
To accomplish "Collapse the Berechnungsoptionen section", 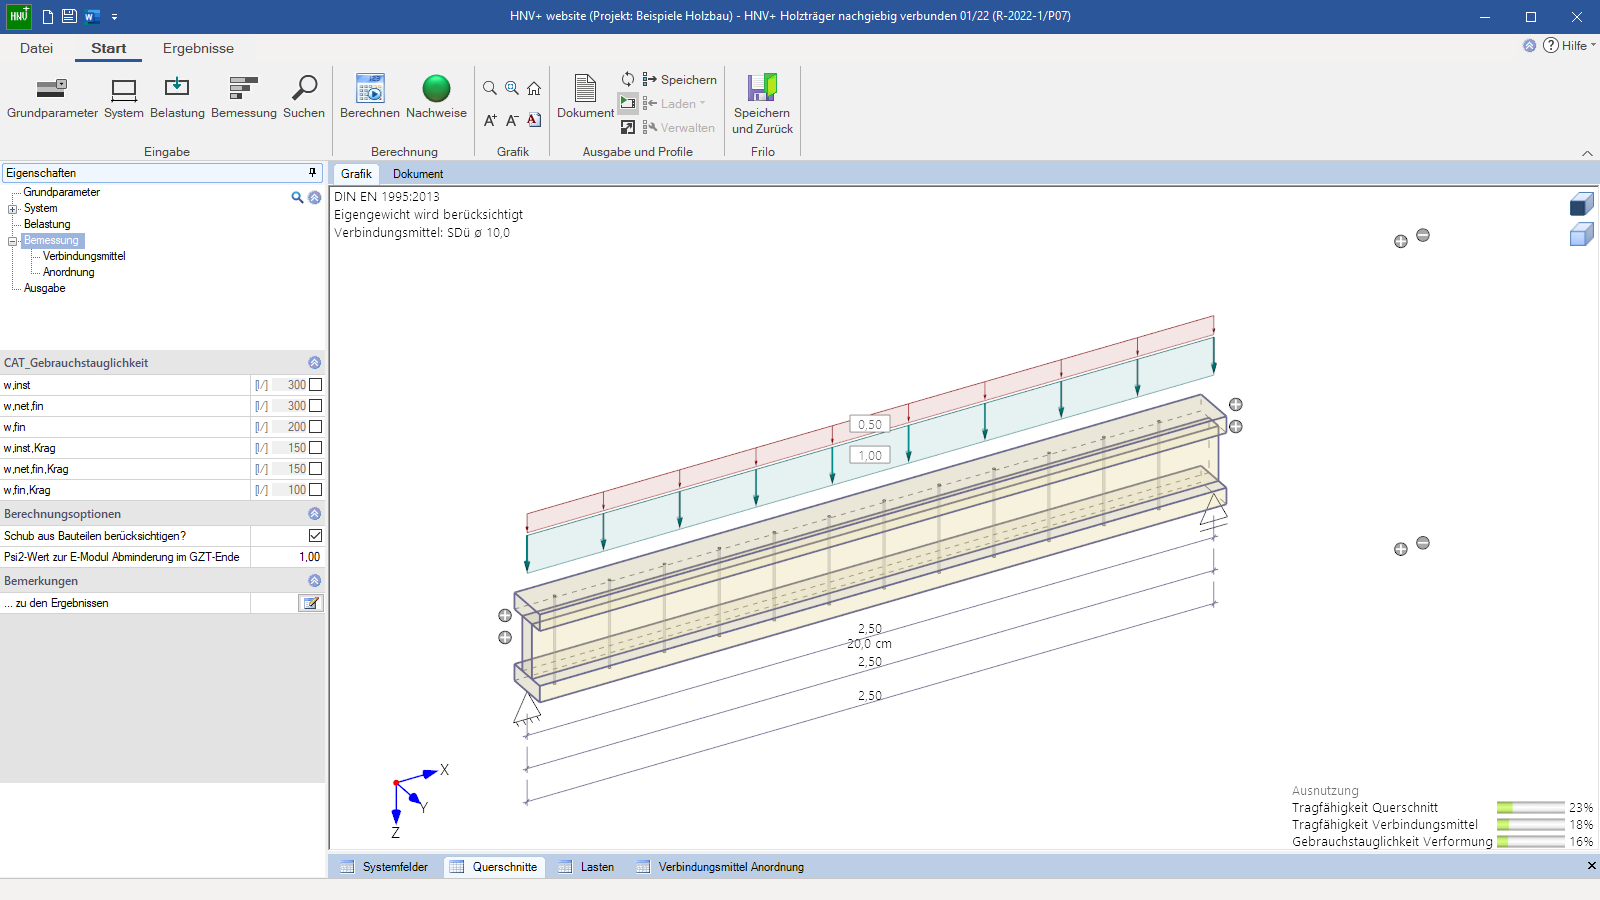I will coord(315,514).
